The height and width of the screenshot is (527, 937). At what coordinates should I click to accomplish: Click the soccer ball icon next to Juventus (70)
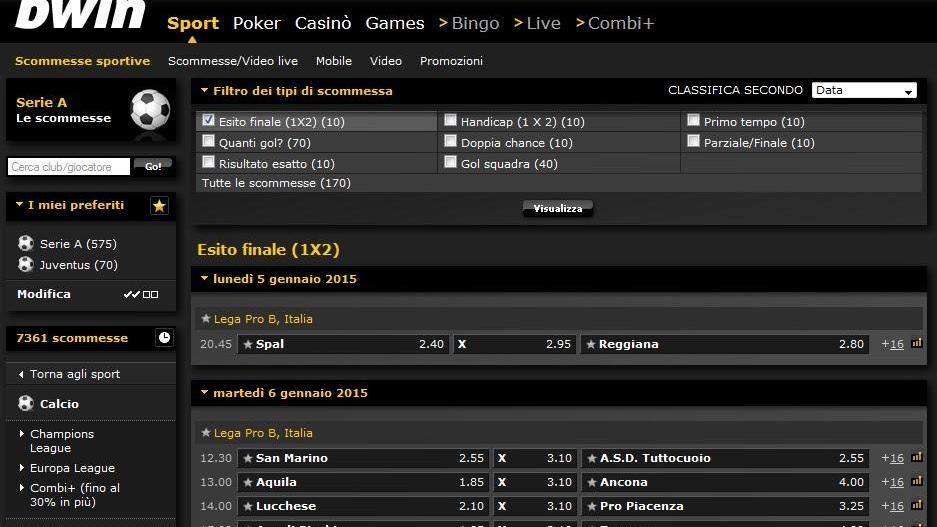point(26,264)
